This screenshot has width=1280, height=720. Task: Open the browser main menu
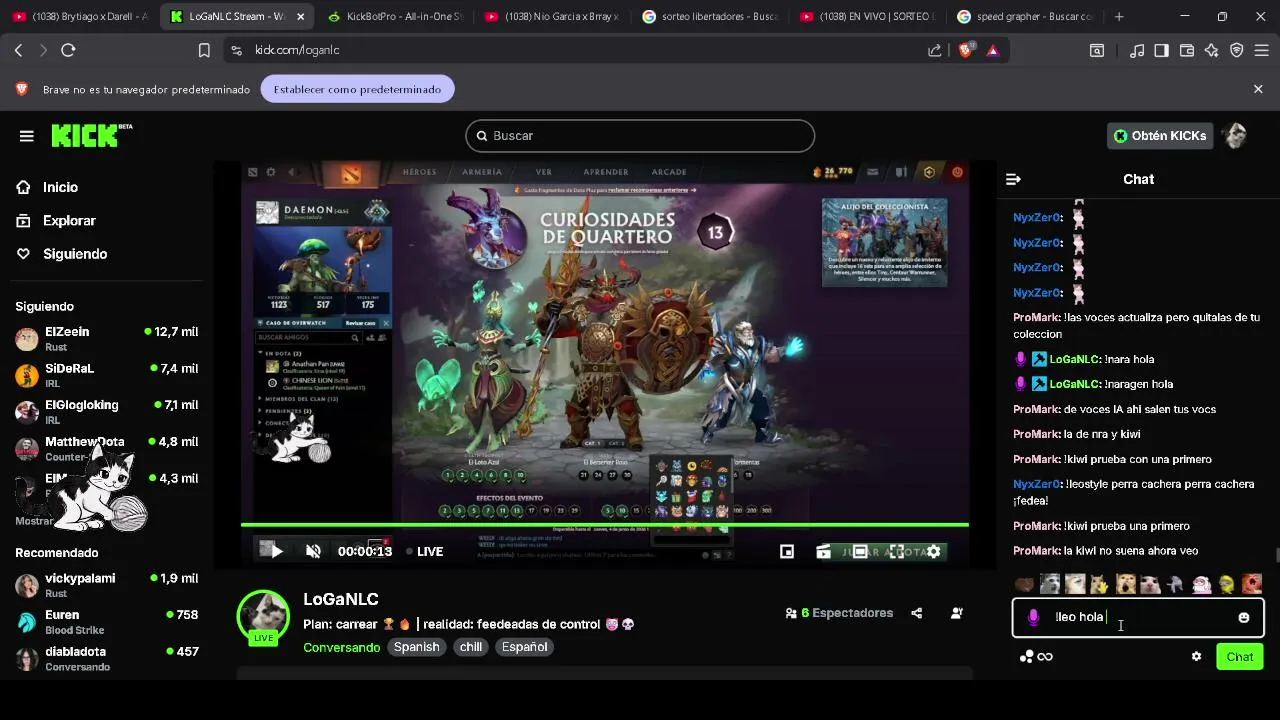pyautogui.click(x=1262, y=50)
